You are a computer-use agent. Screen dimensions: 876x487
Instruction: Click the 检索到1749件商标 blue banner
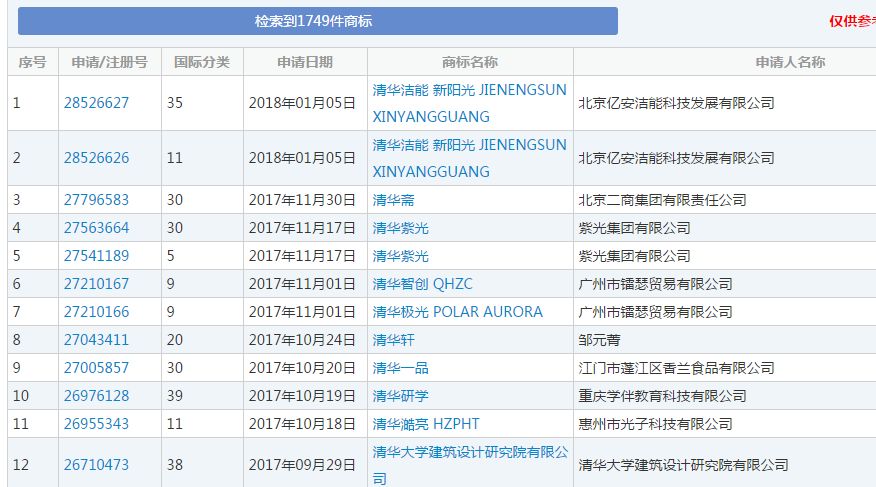317,21
